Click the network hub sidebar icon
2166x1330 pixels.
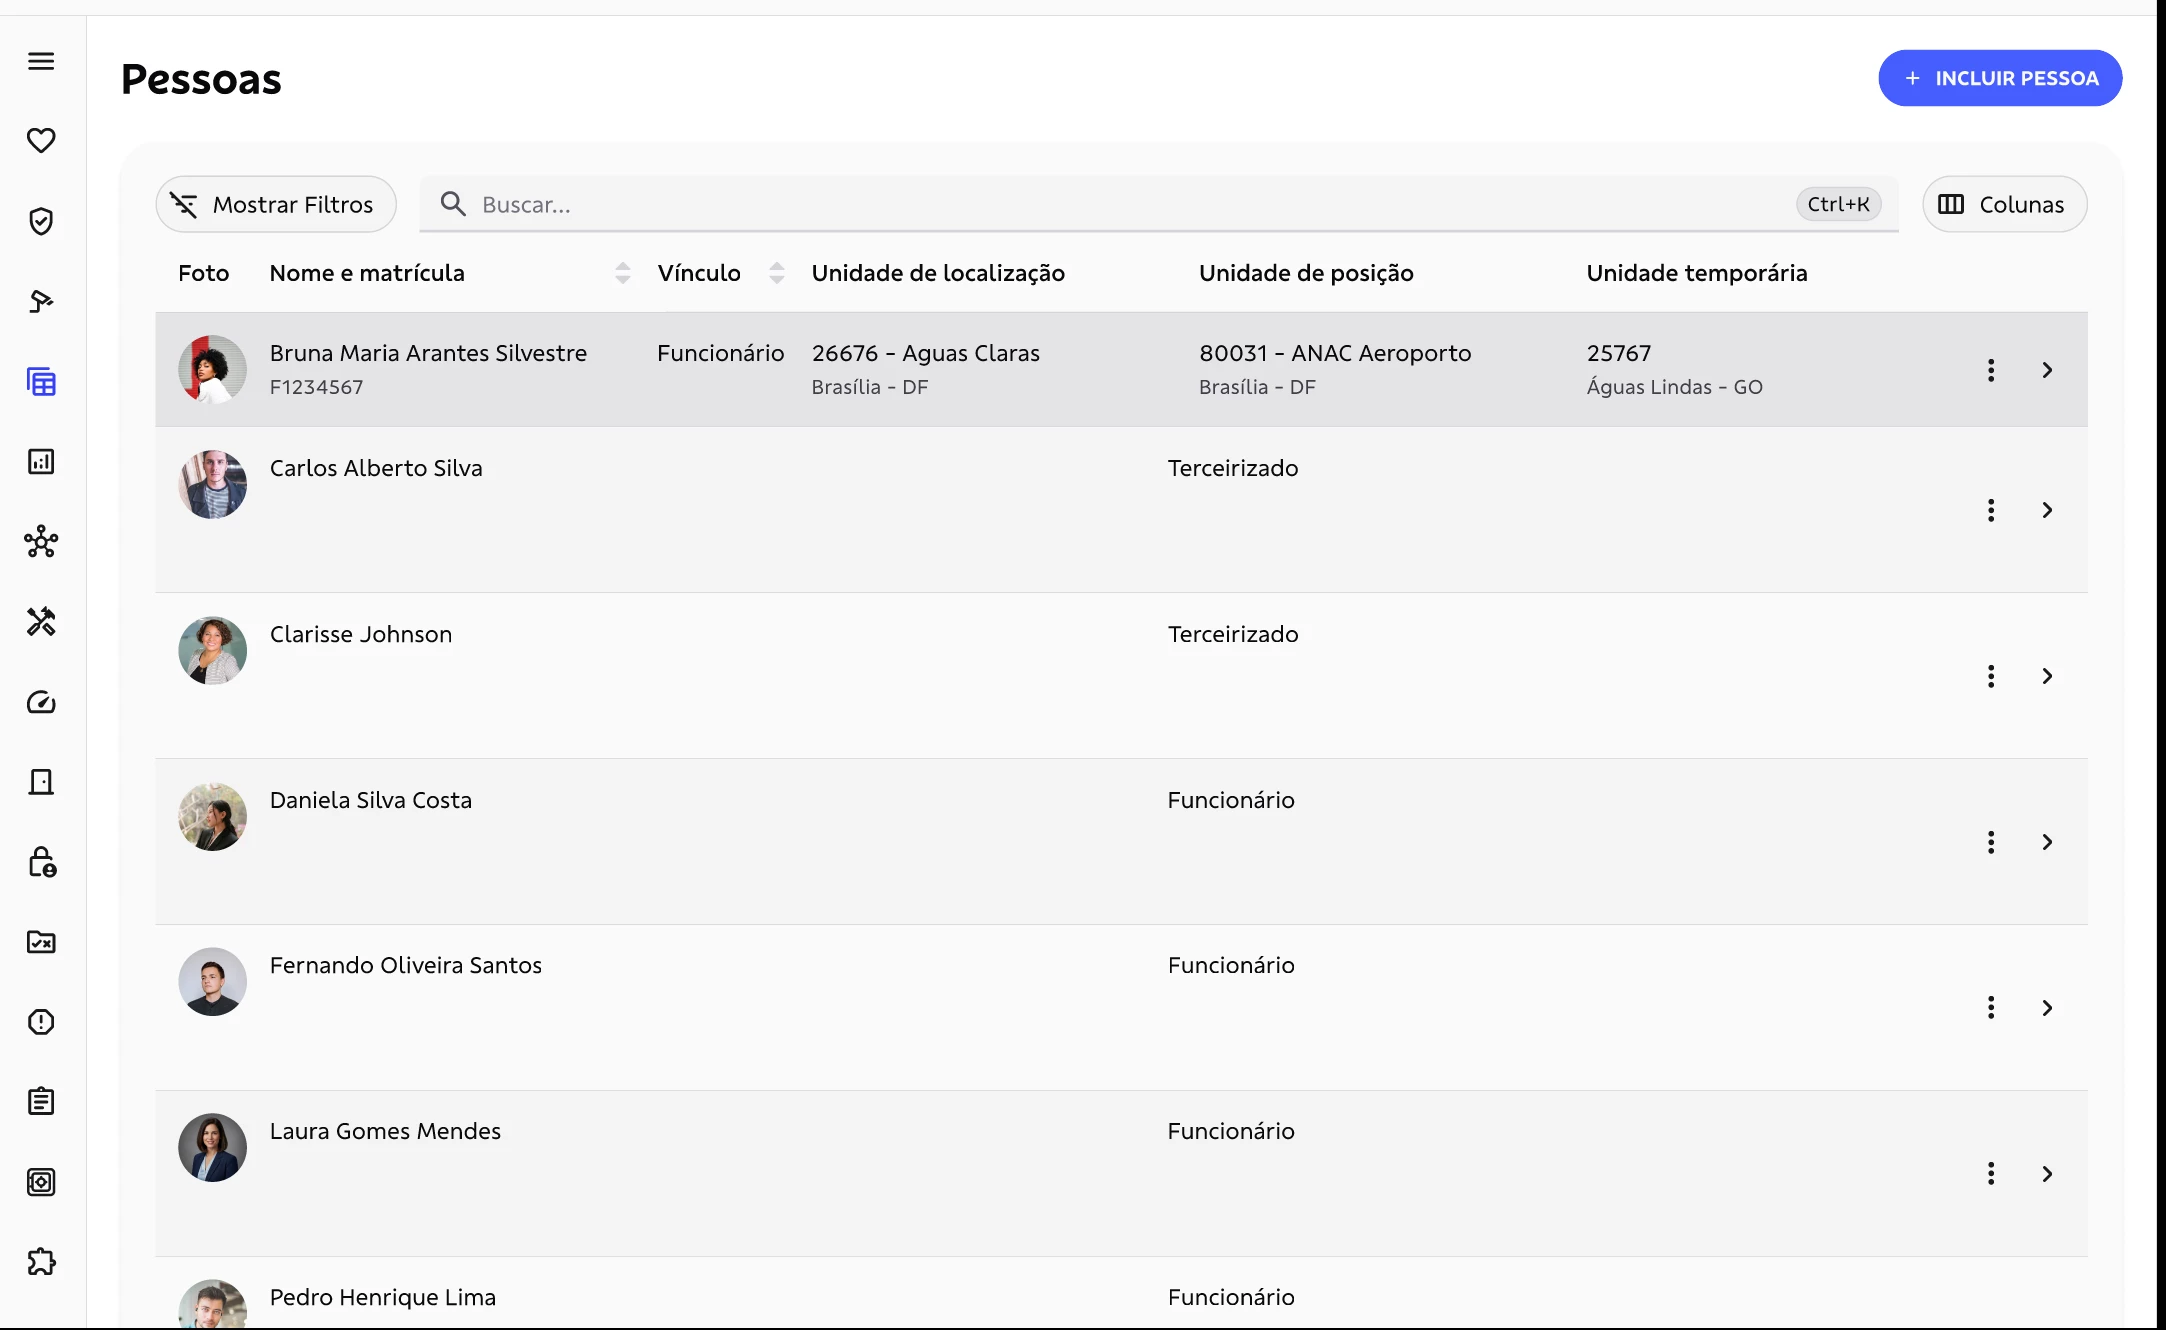(41, 542)
